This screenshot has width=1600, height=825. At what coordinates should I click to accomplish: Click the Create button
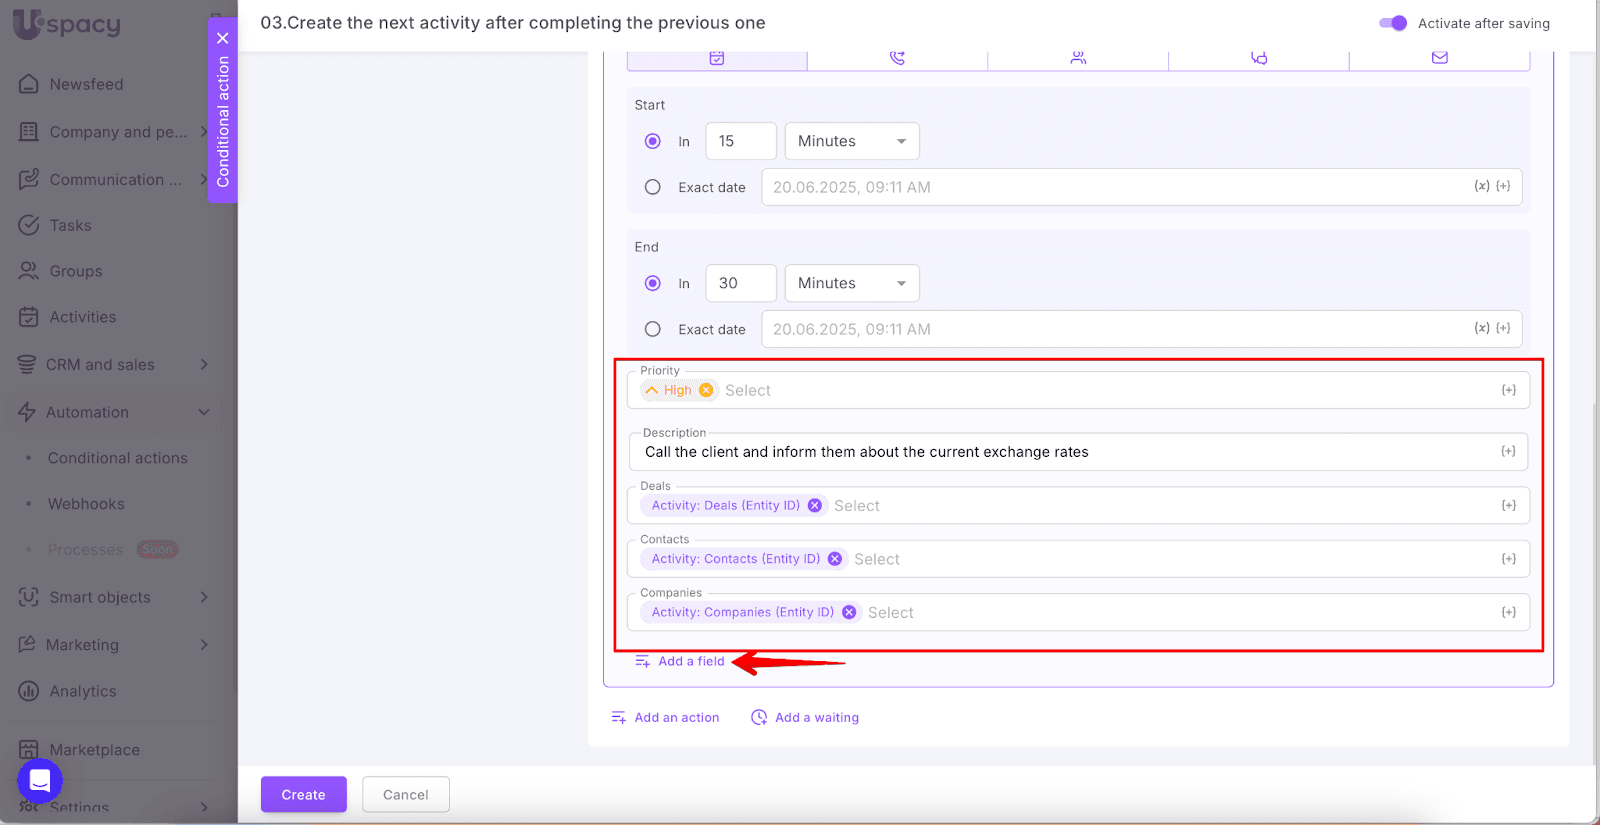303,795
